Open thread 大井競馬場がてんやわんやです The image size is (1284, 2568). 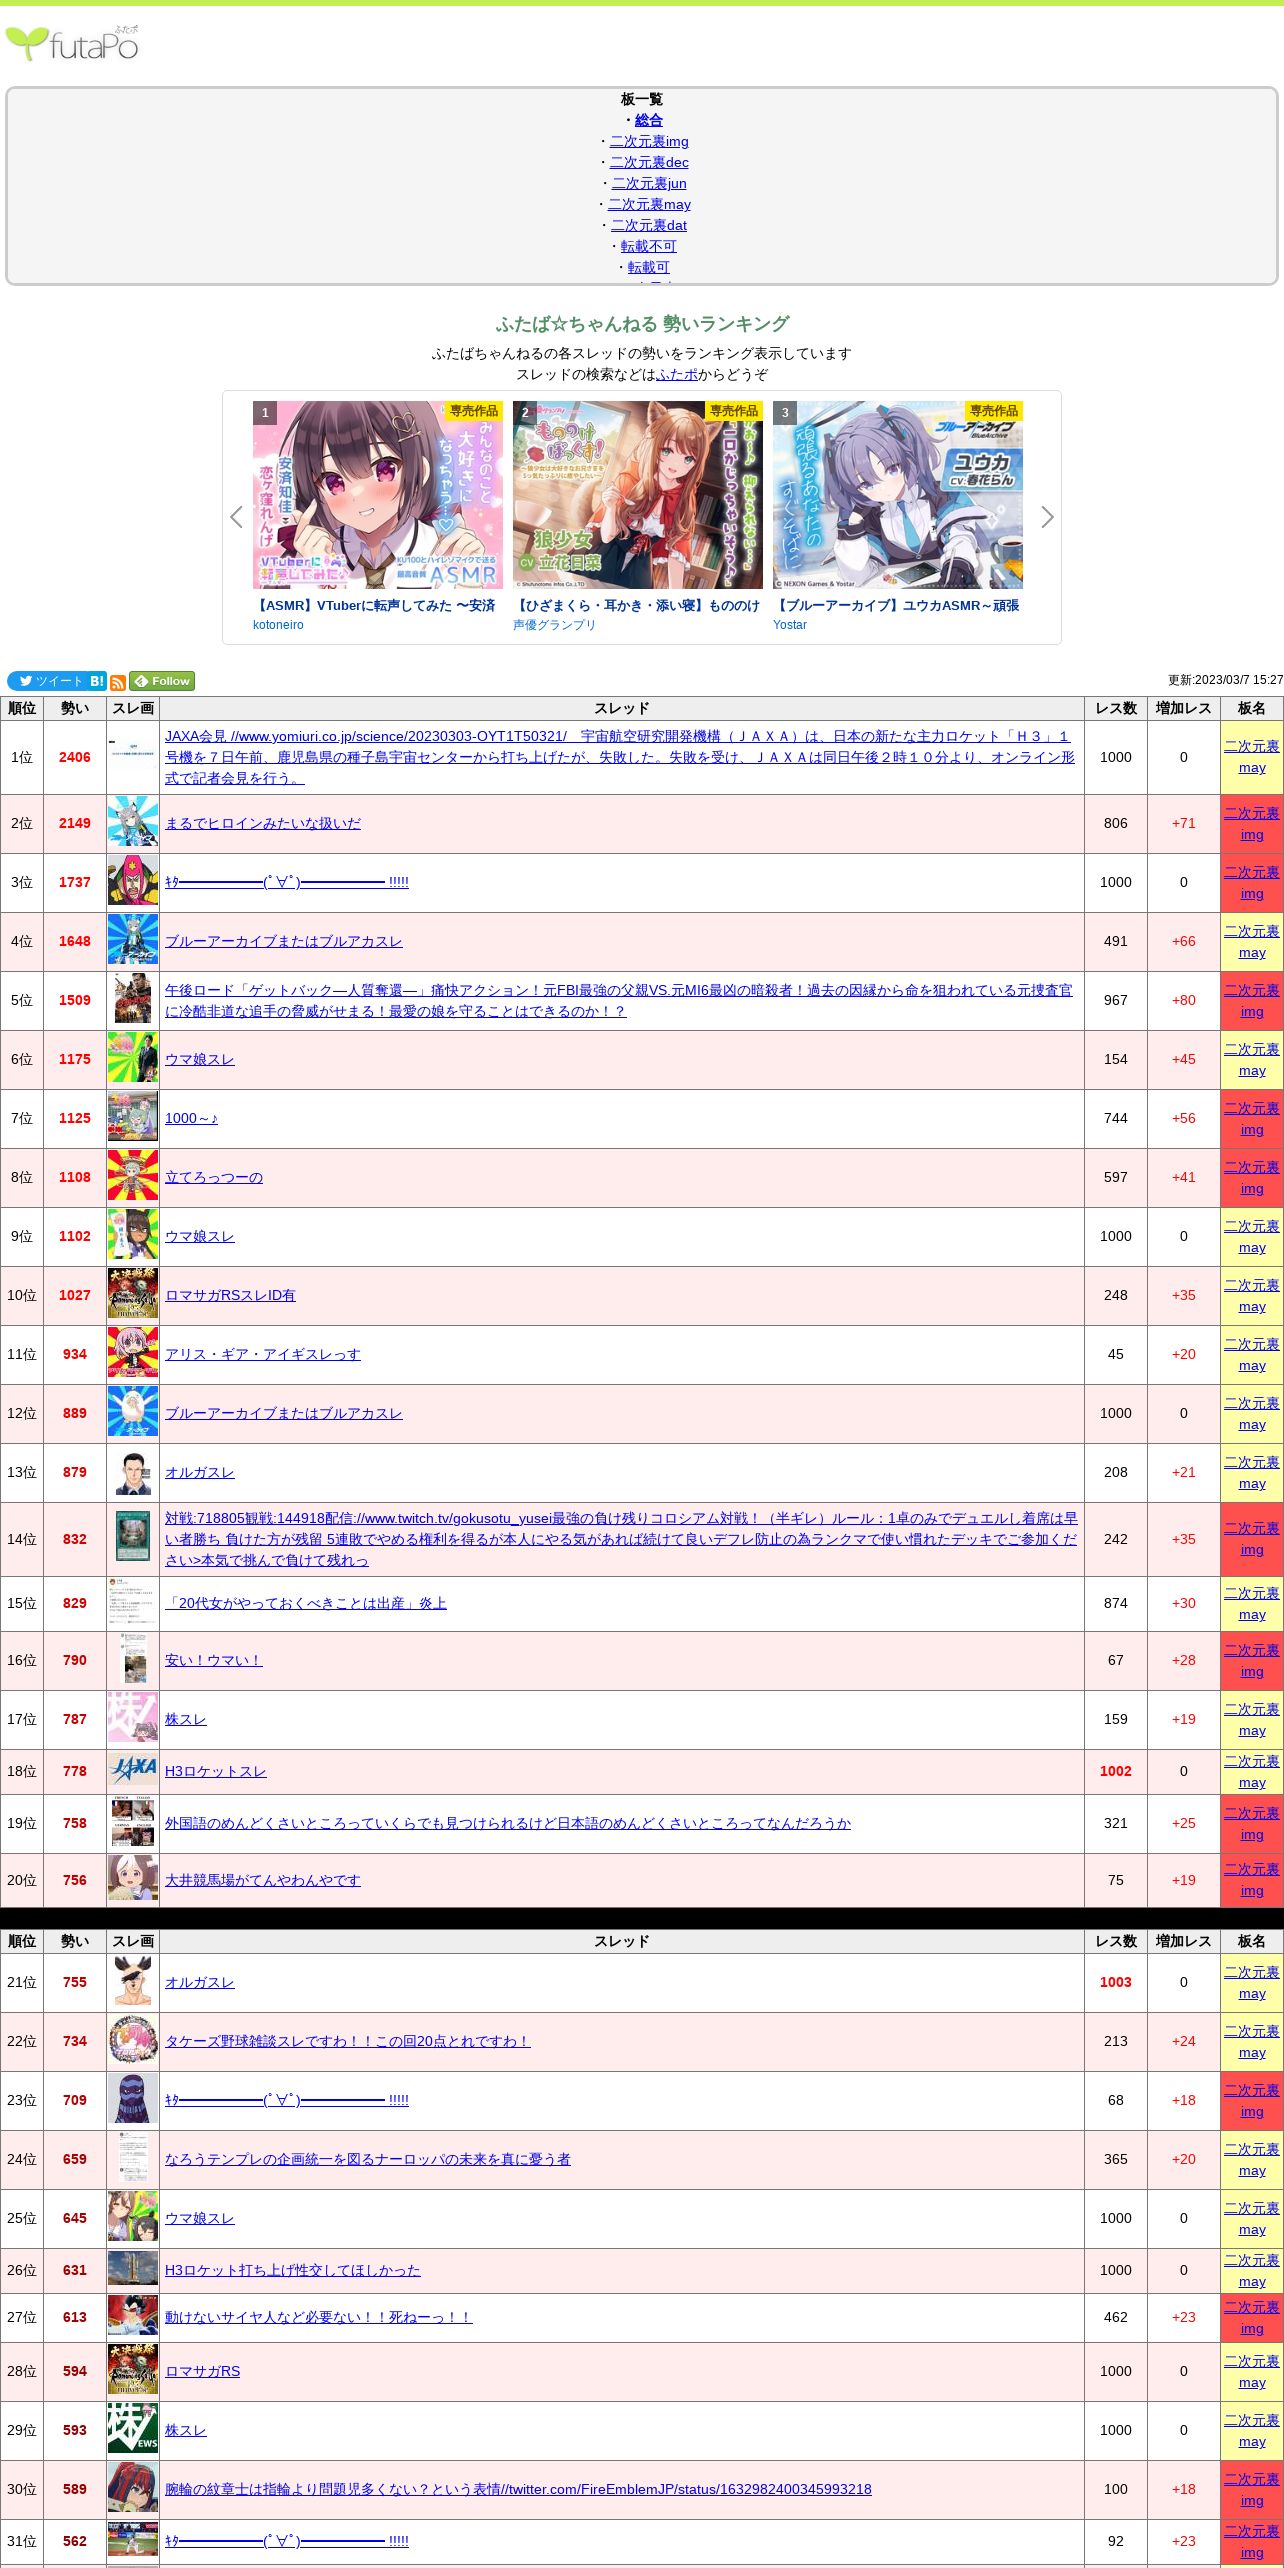[x=263, y=1880]
